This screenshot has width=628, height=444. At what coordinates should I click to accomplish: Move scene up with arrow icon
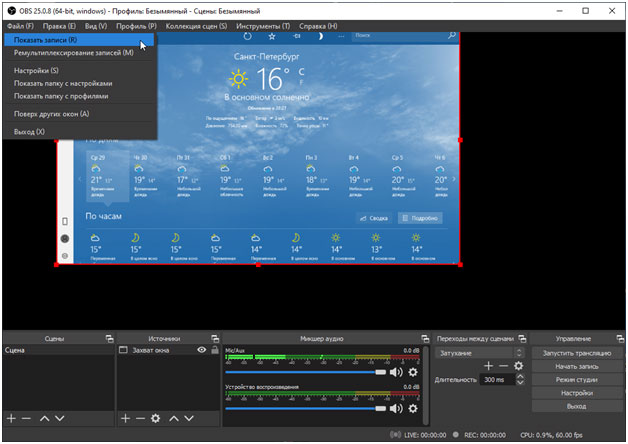[44, 418]
